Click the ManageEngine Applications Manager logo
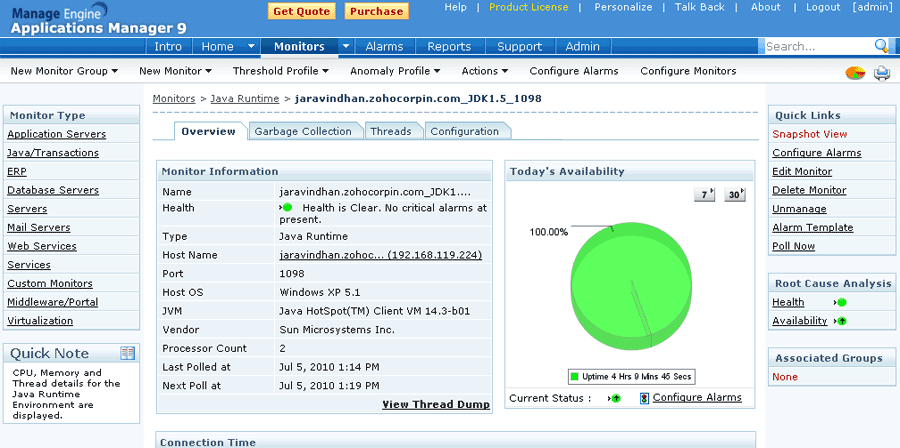The image size is (900, 448). pyautogui.click(x=98, y=20)
